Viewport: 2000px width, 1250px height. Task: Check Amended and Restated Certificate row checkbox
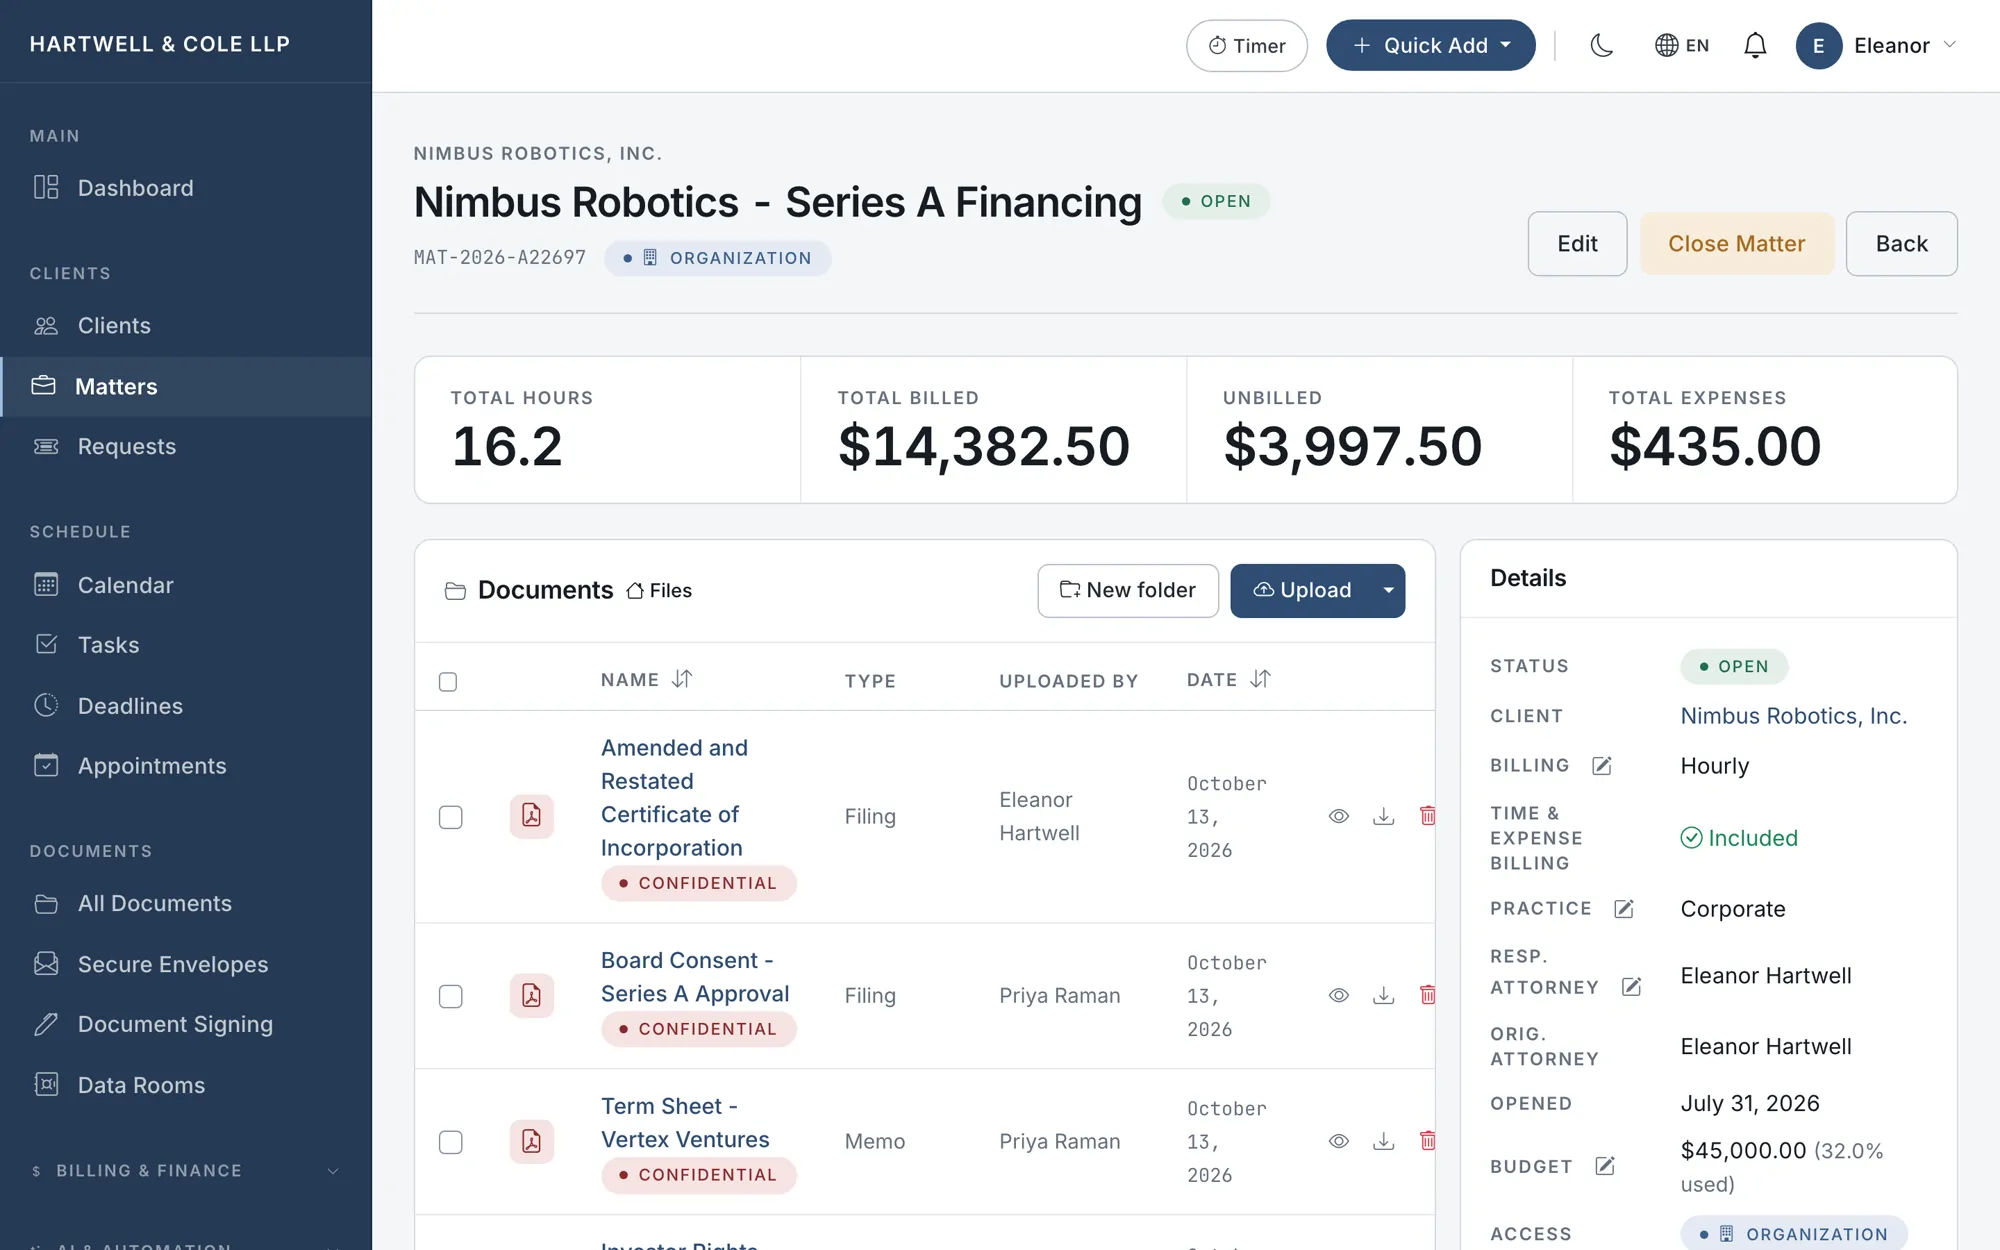pos(451,817)
